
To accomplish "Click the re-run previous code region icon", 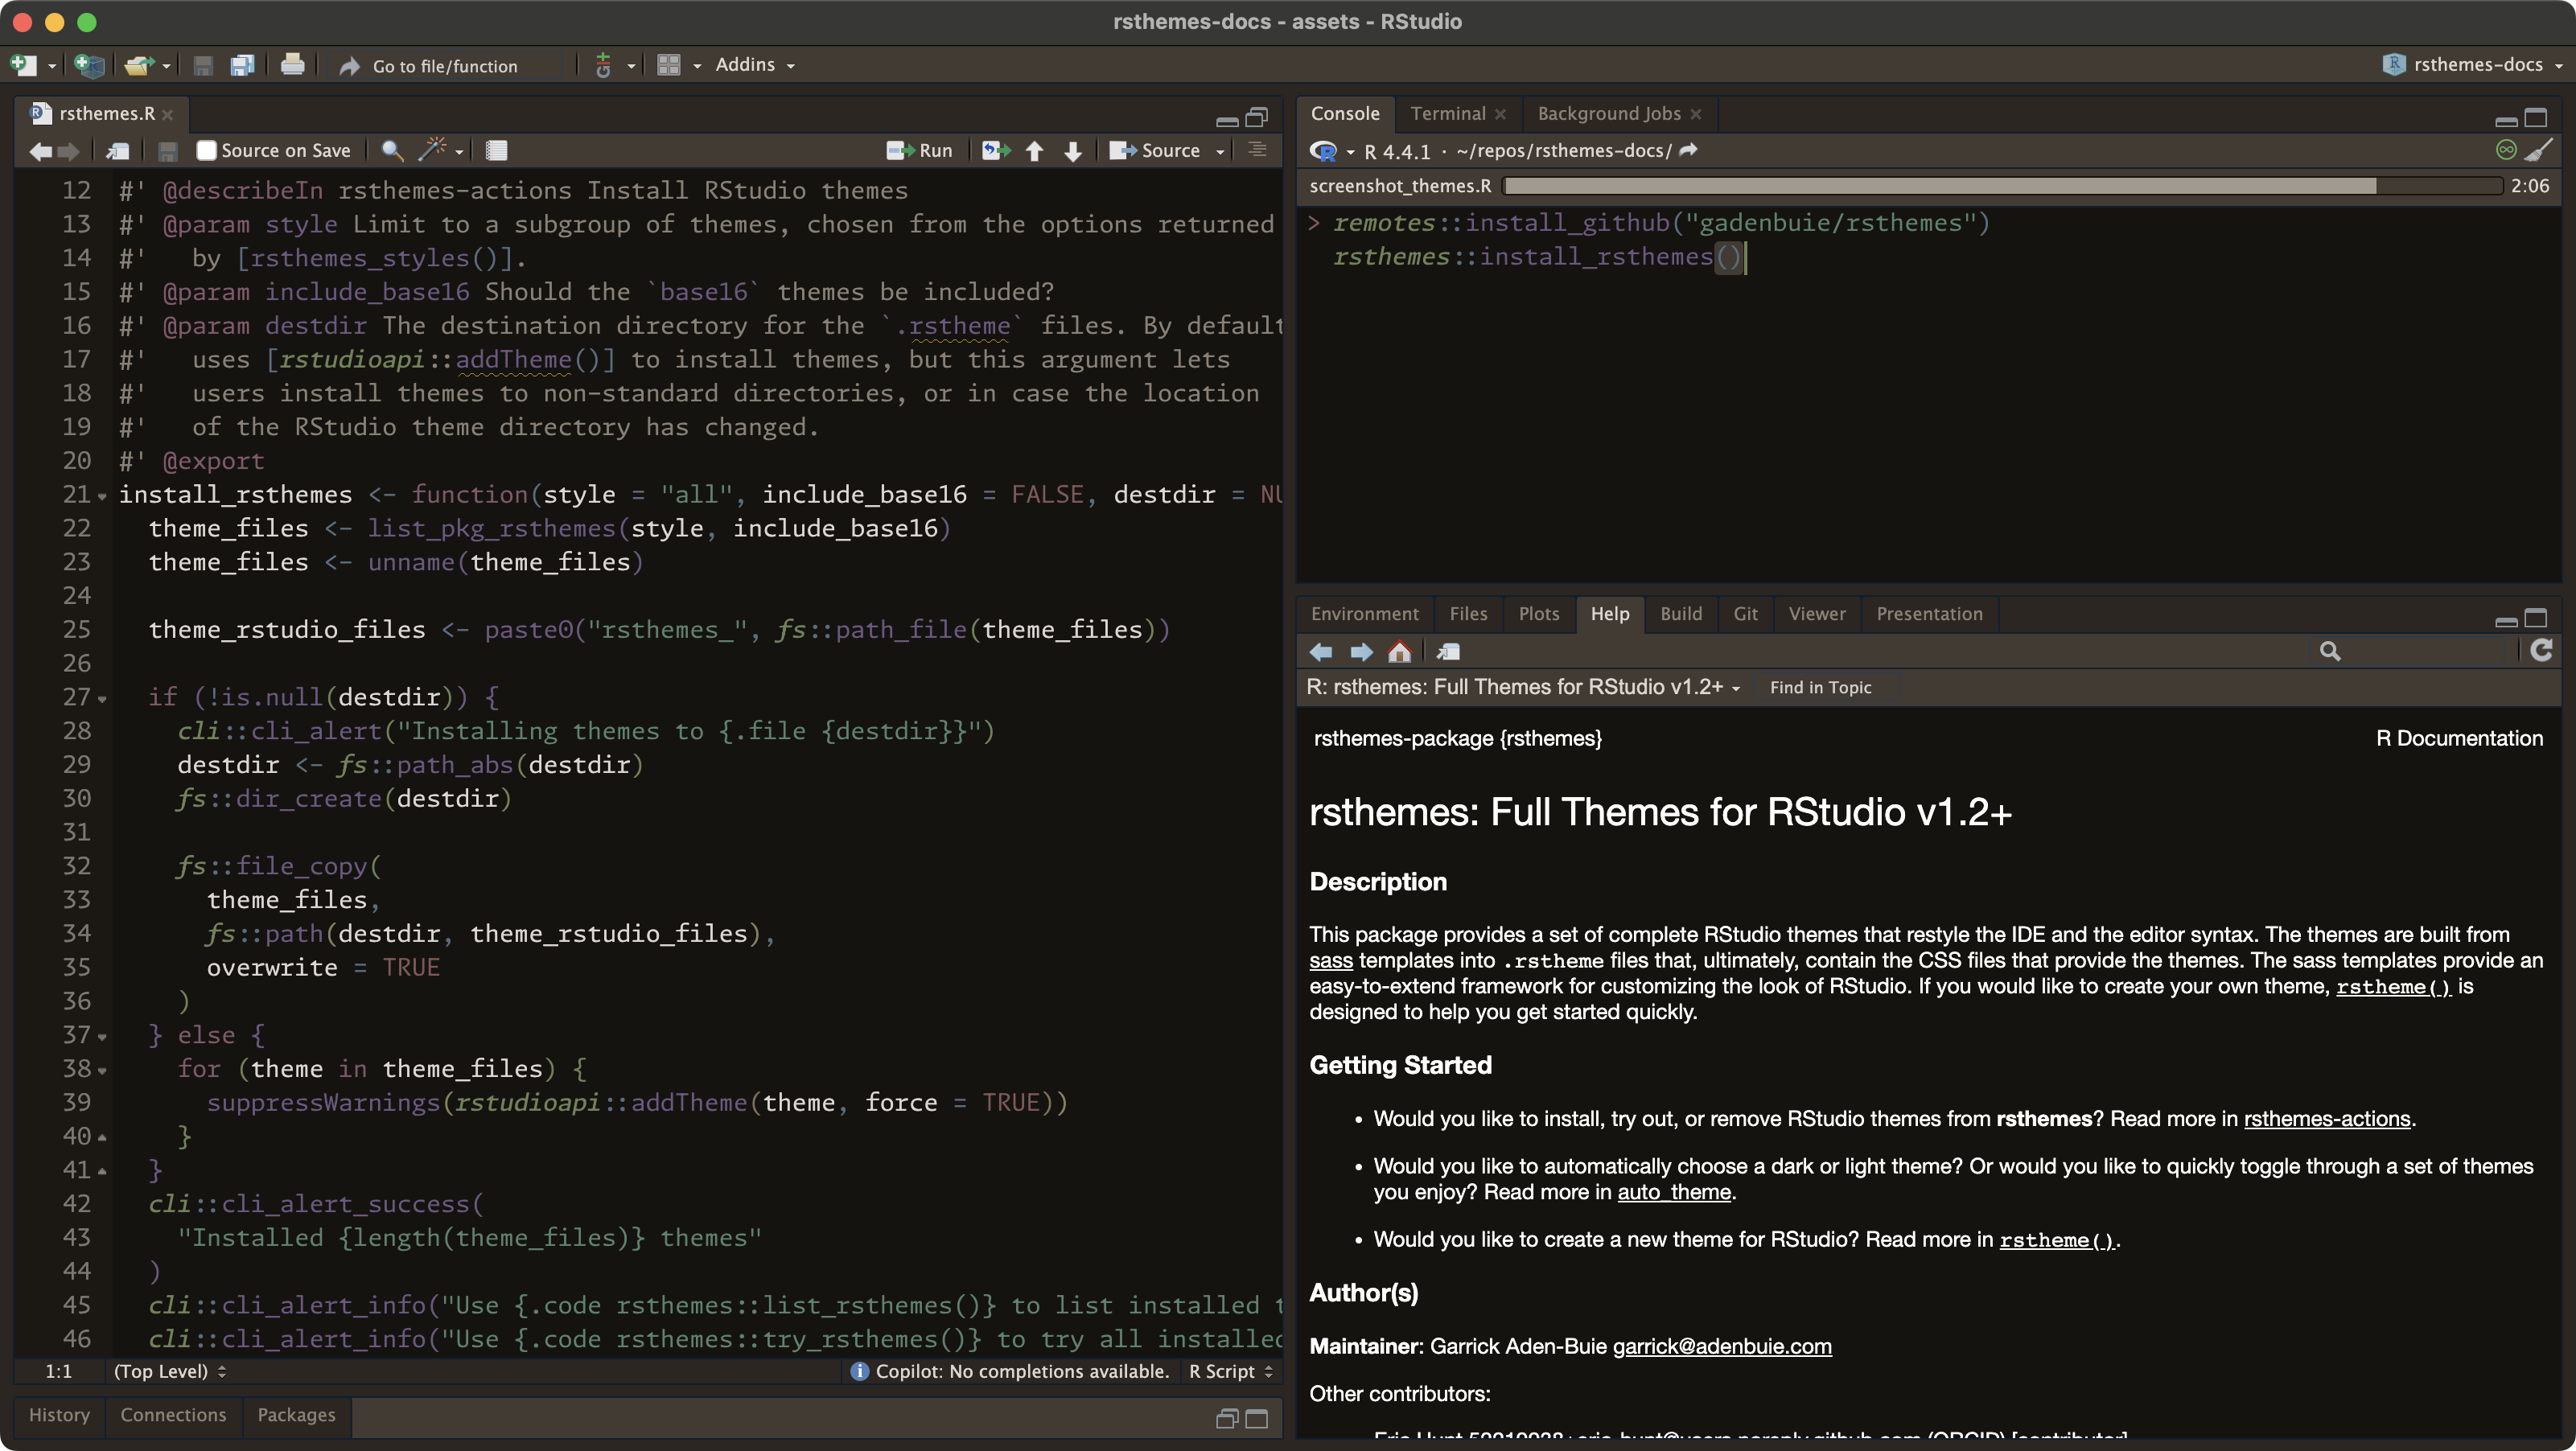I will (x=995, y=150).
